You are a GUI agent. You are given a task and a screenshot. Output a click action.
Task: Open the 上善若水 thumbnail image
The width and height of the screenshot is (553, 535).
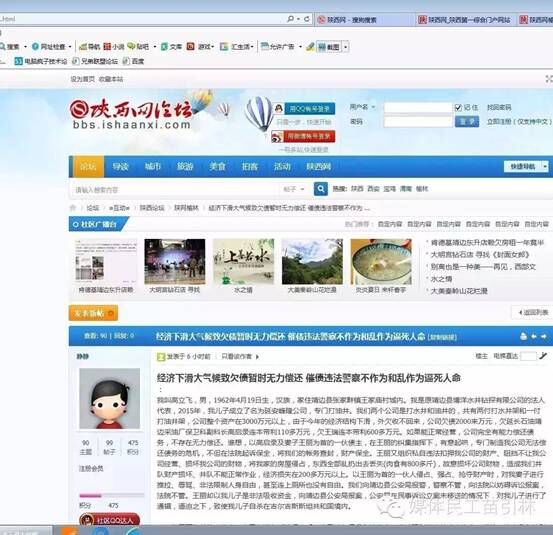(x=243, y=261)
